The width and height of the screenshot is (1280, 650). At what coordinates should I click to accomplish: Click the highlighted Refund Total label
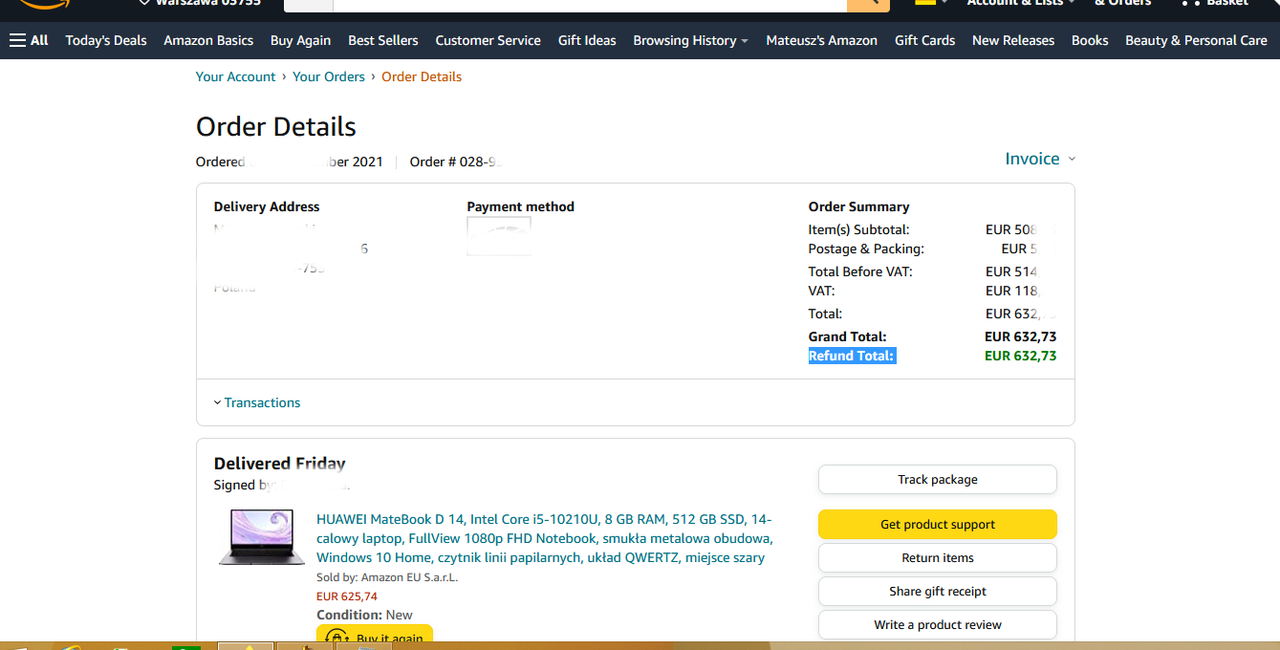pos(852,356)
